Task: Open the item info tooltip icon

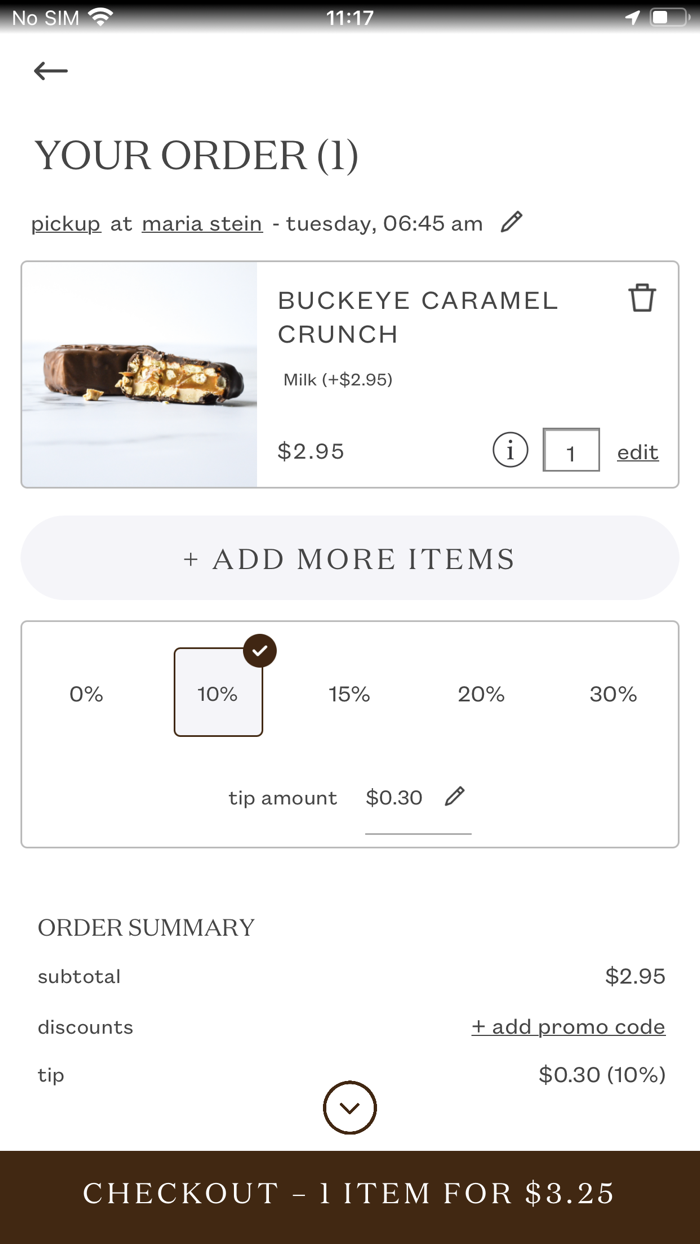Action: tap(510, 450)
